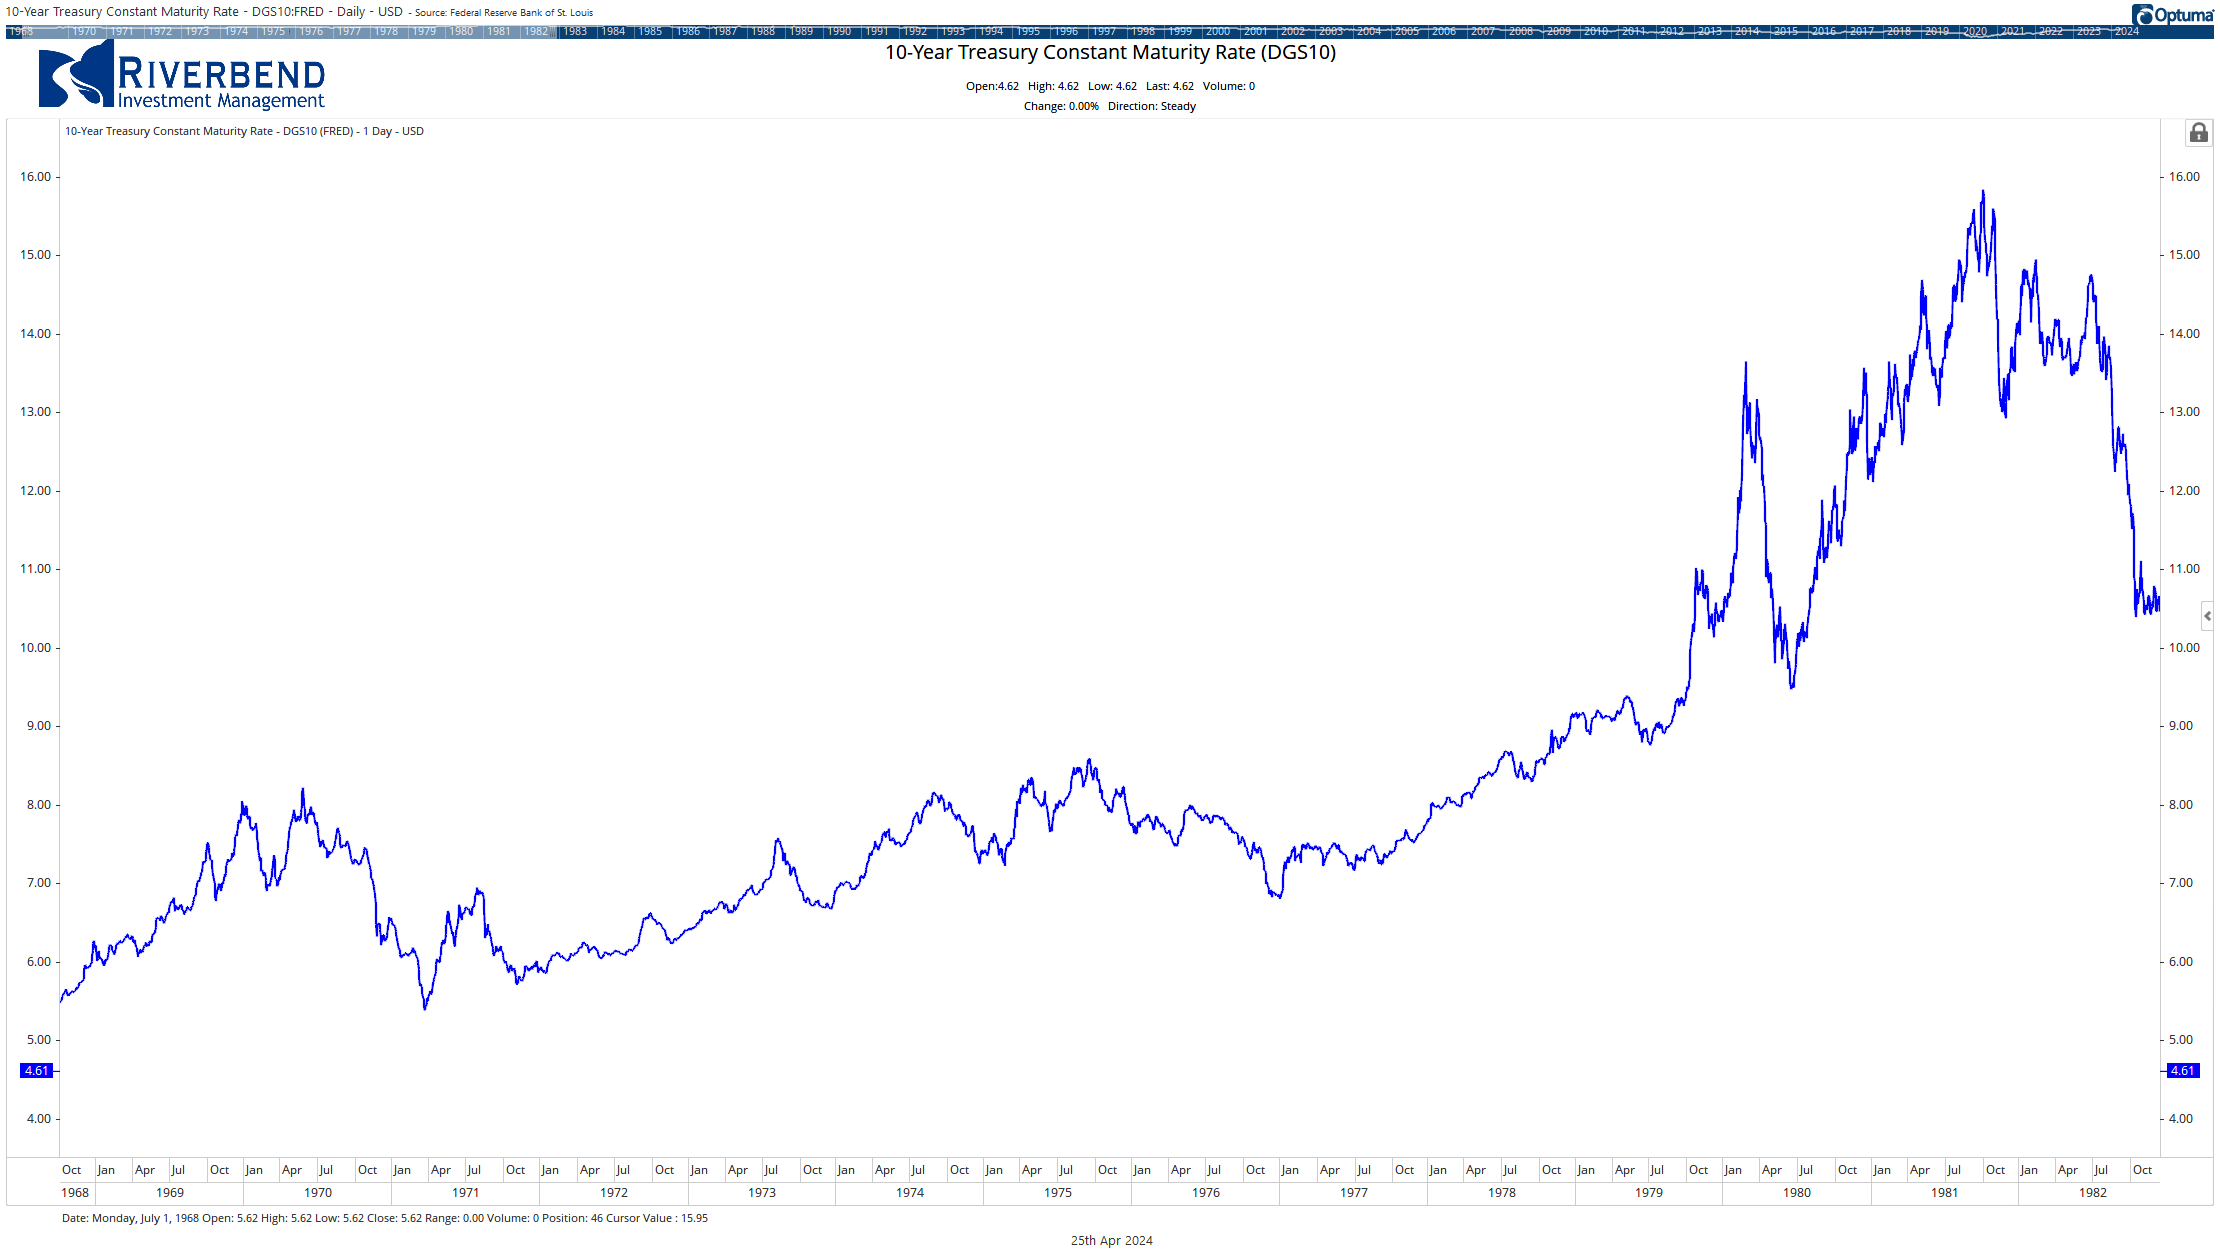The width and height of the screenshot is (2220, 1258).
Task: Click the date status bar reading Monday, July 1, 1968
Action: click(384, 1218)
